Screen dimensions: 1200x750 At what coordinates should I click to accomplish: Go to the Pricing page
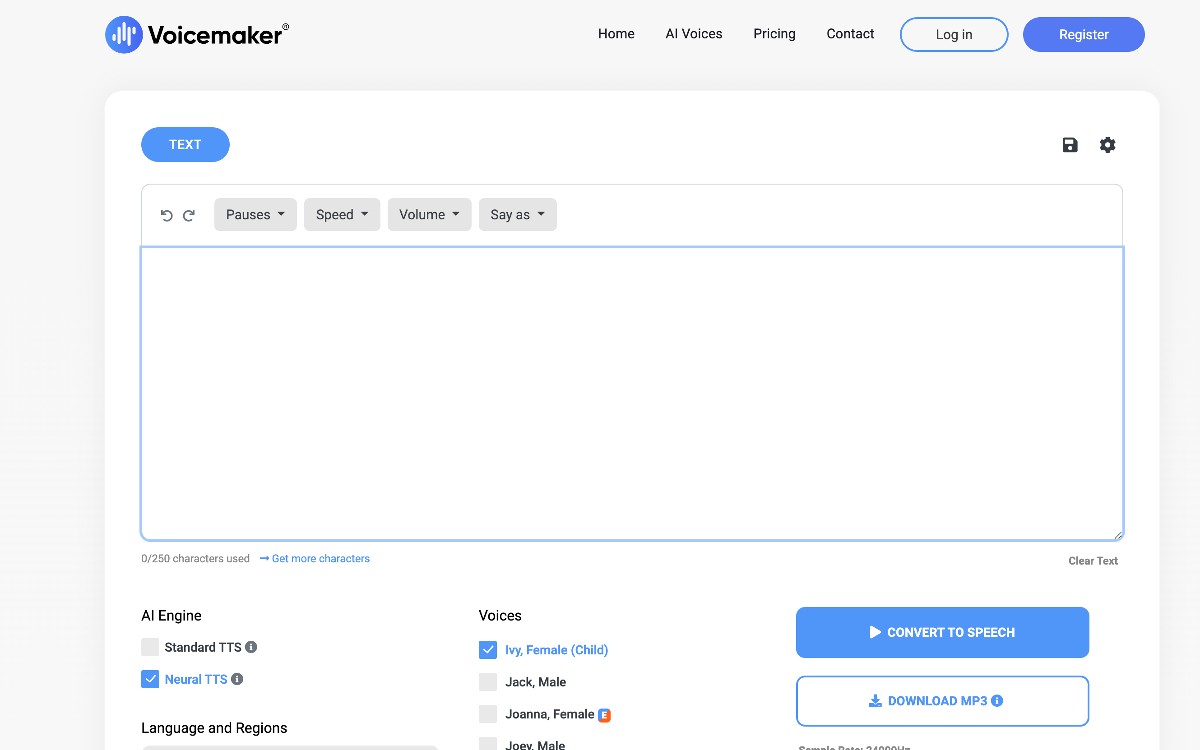(x=774, y=33)
